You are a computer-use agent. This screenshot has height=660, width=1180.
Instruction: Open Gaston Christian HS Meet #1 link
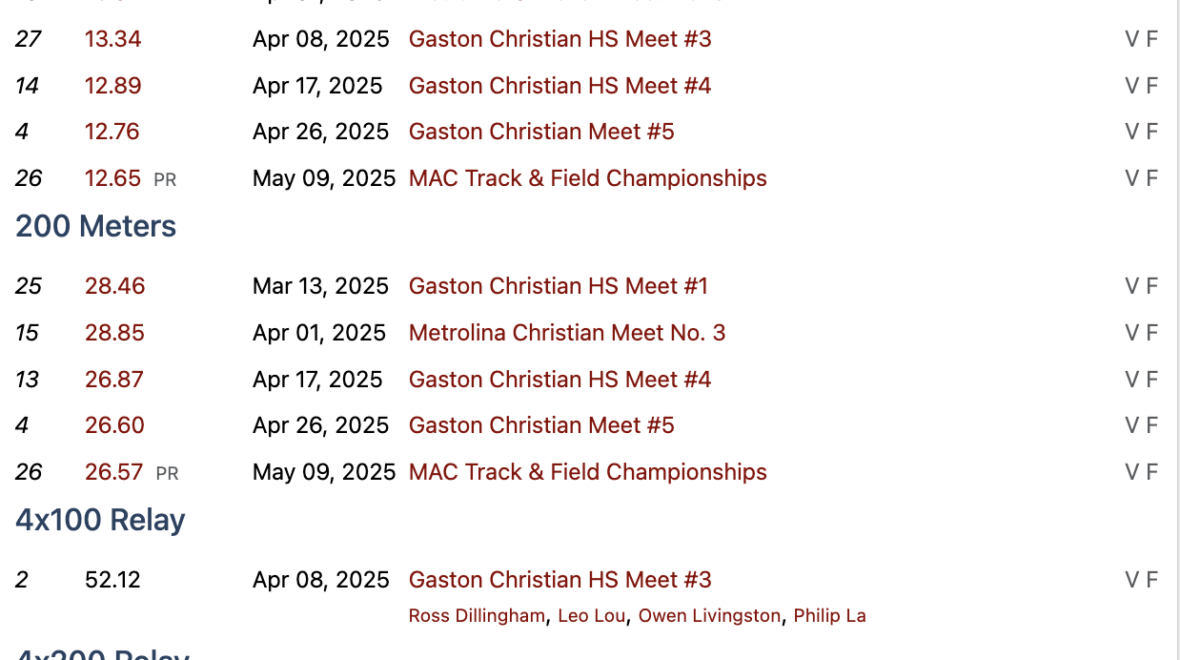pyautogui.click(x=558, y=286)
